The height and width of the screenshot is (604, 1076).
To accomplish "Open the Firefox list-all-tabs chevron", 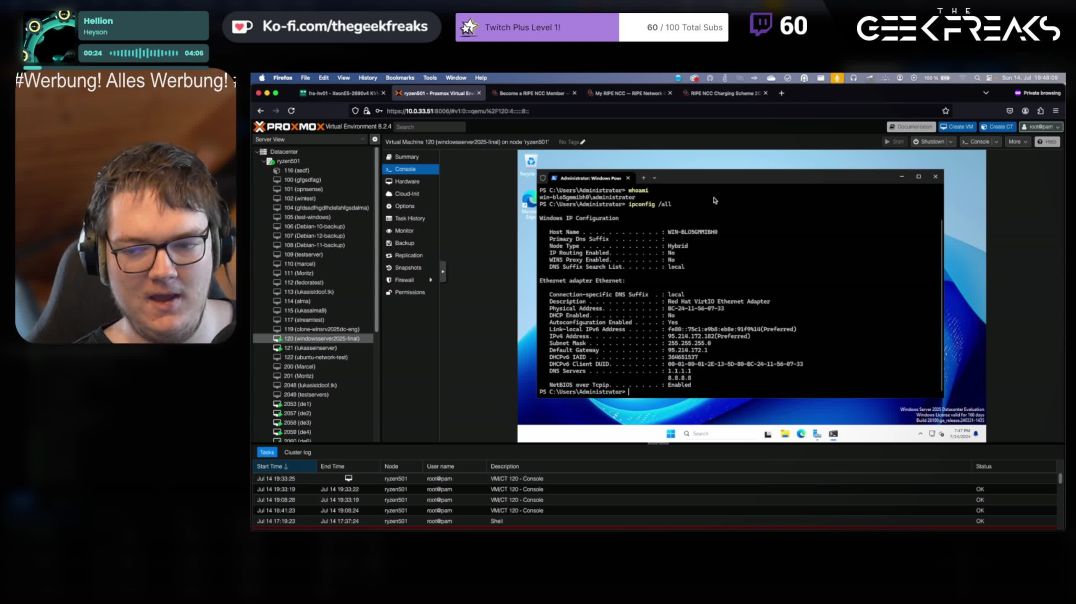I will click(985, 93).
